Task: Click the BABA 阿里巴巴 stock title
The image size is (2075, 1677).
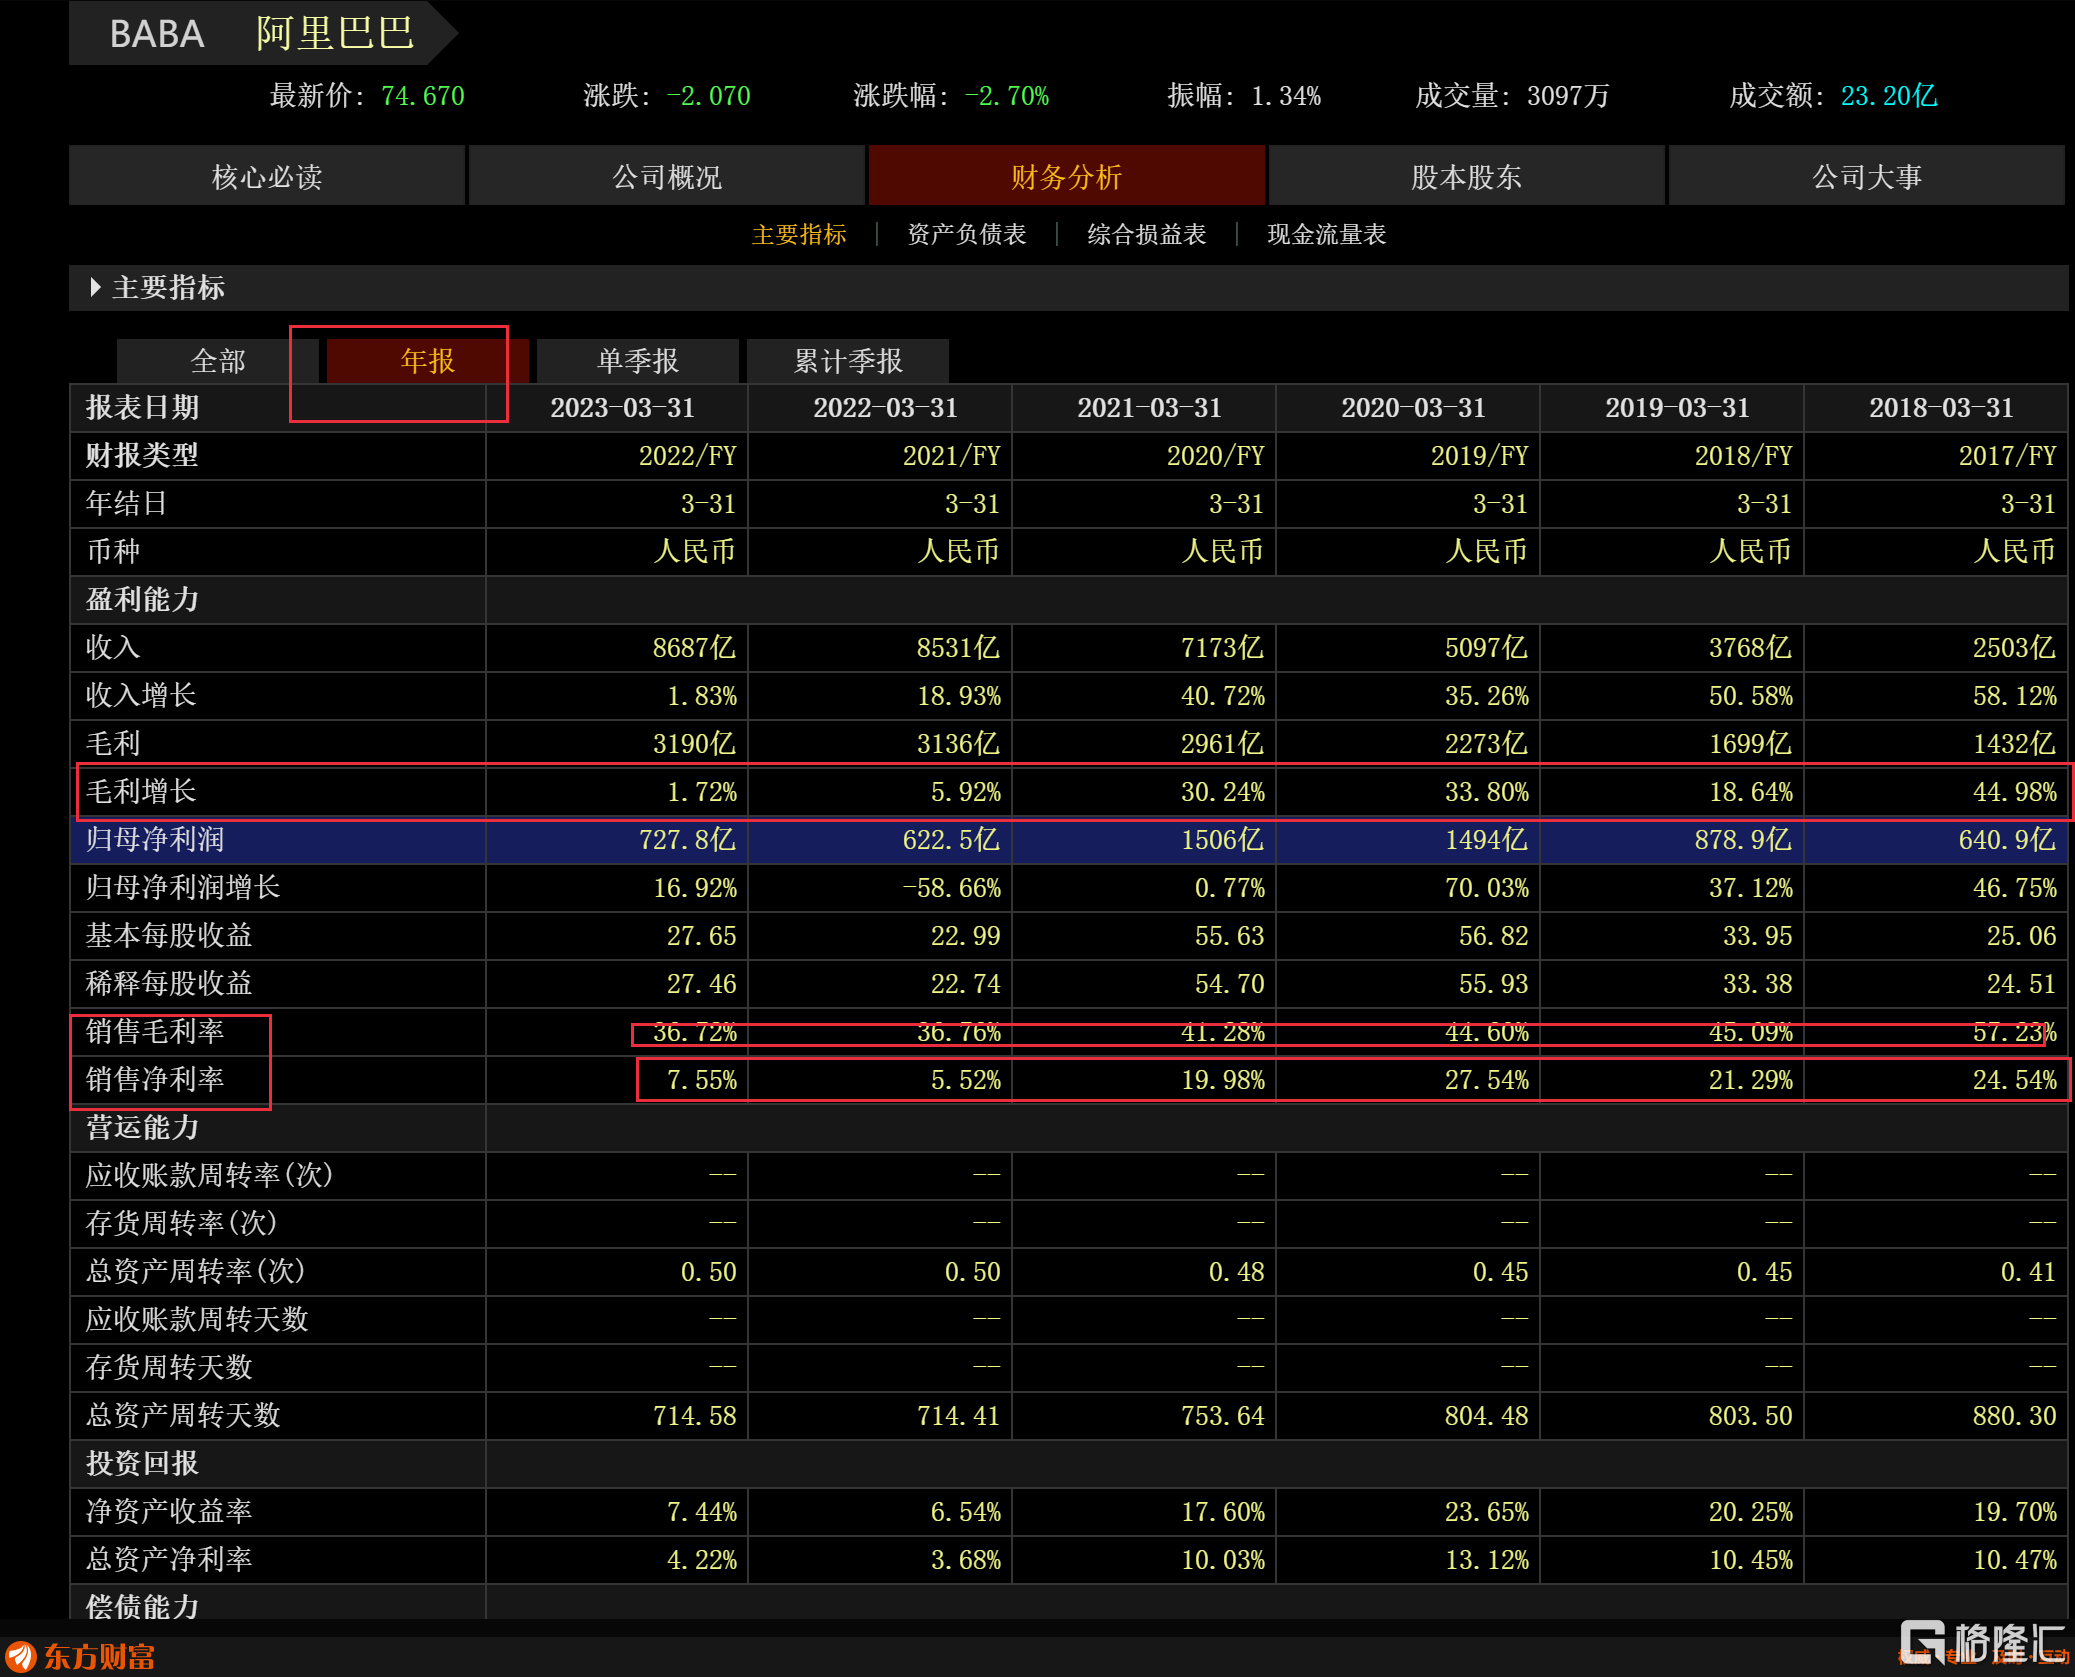Action: pyautogui.click(x=262, y=33)
